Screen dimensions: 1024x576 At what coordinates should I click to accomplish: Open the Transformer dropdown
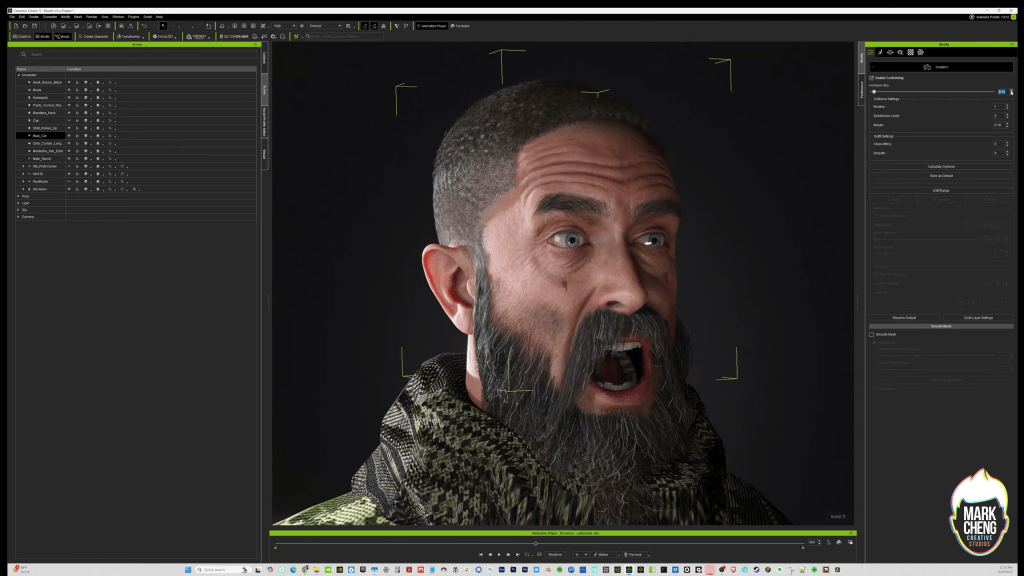pos(131,37)
